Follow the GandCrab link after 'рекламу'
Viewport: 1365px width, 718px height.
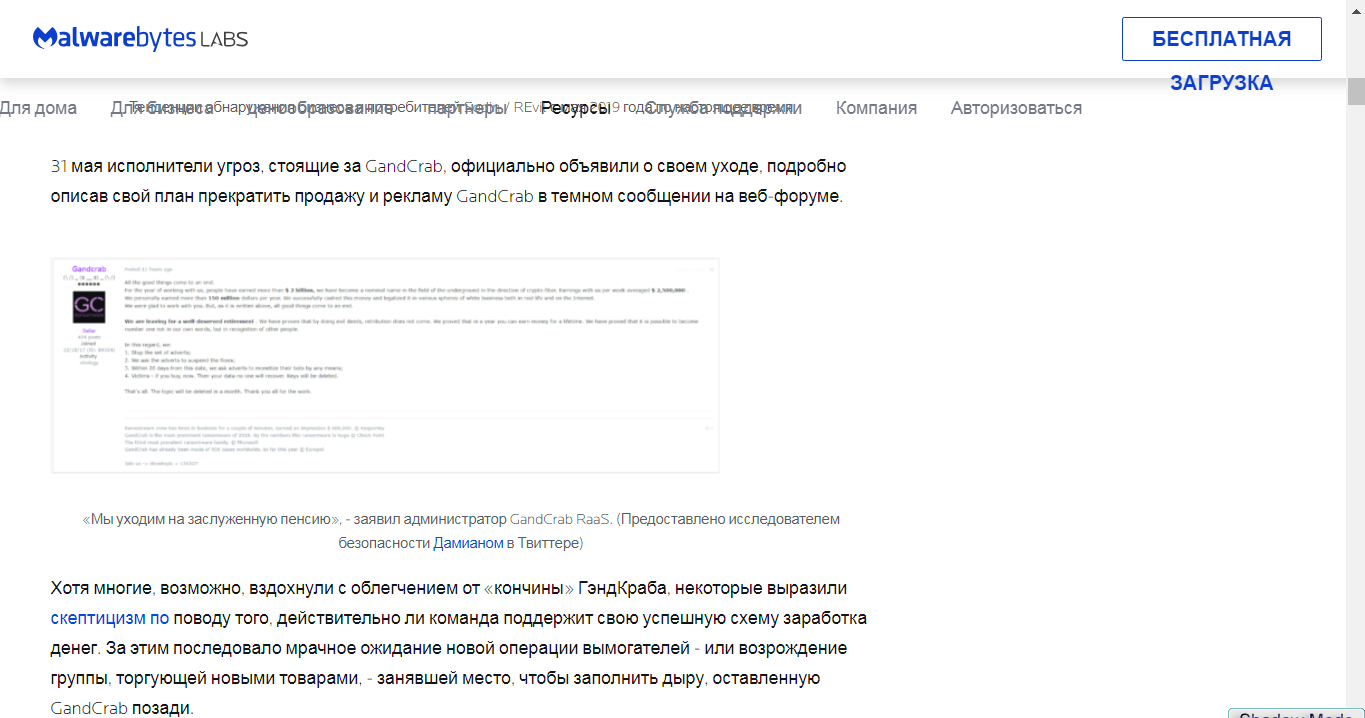[495, 196]
